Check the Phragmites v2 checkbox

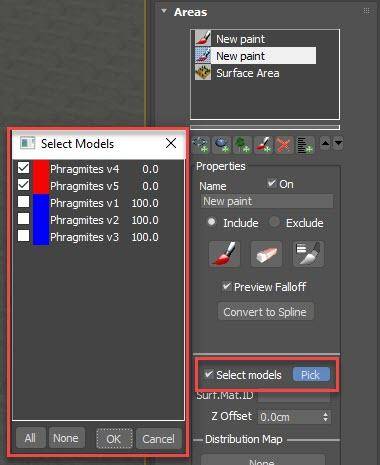pyautogui.click(x=23, y=219)
